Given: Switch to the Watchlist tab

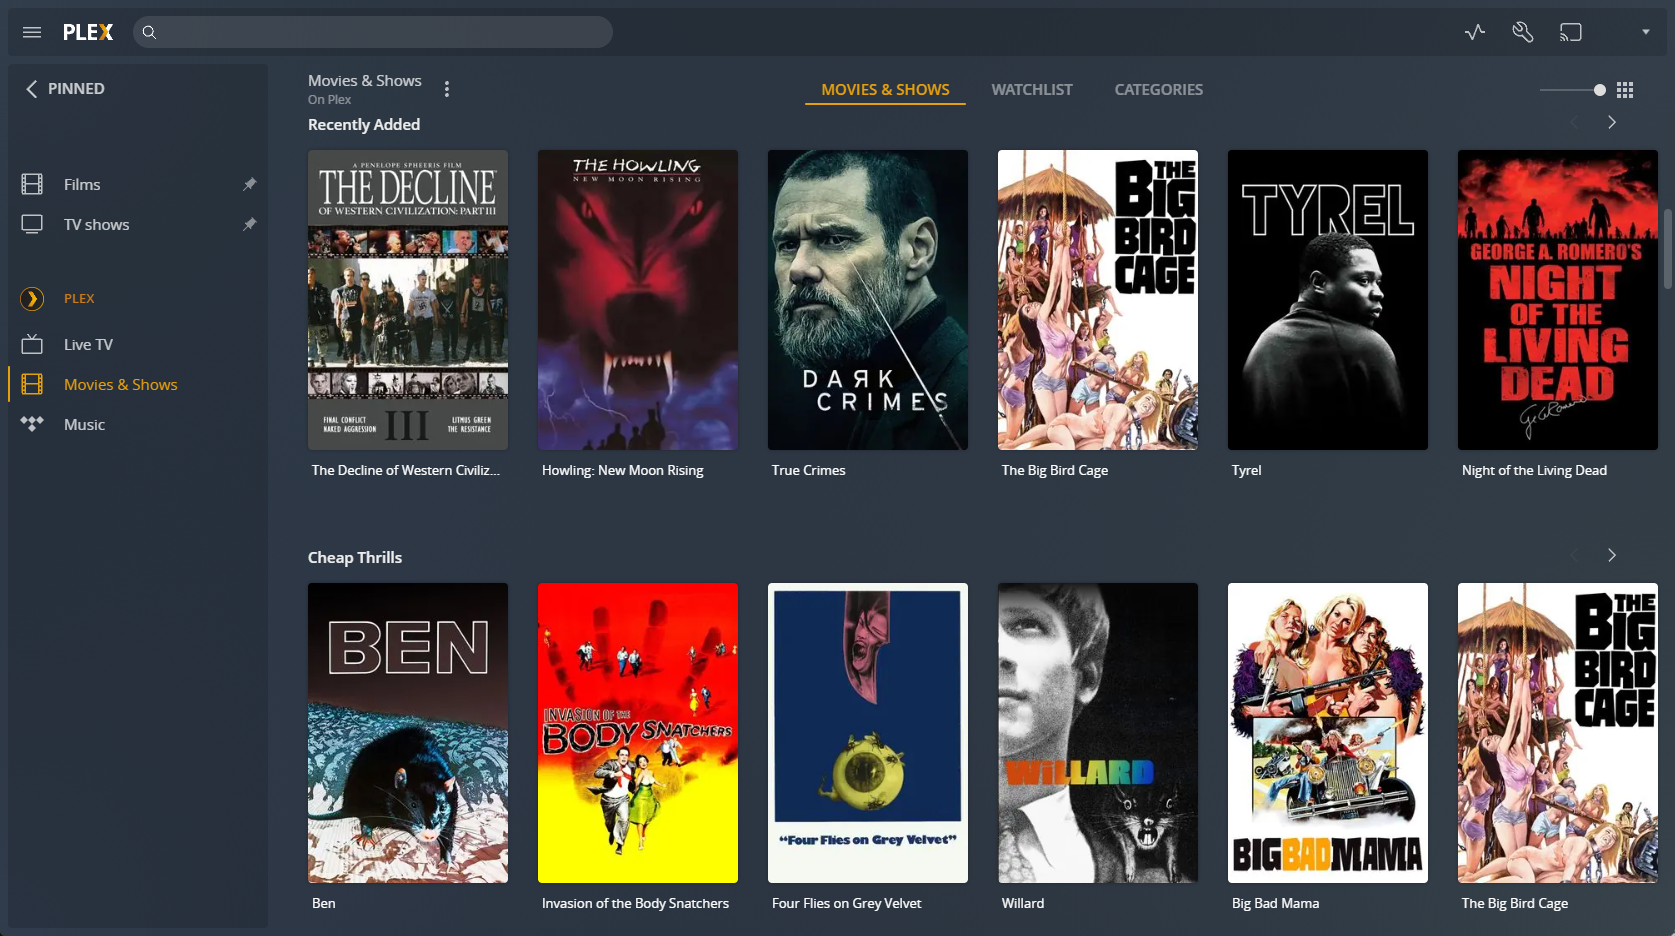Looking at the screenshot, I should click(1031, 89).
